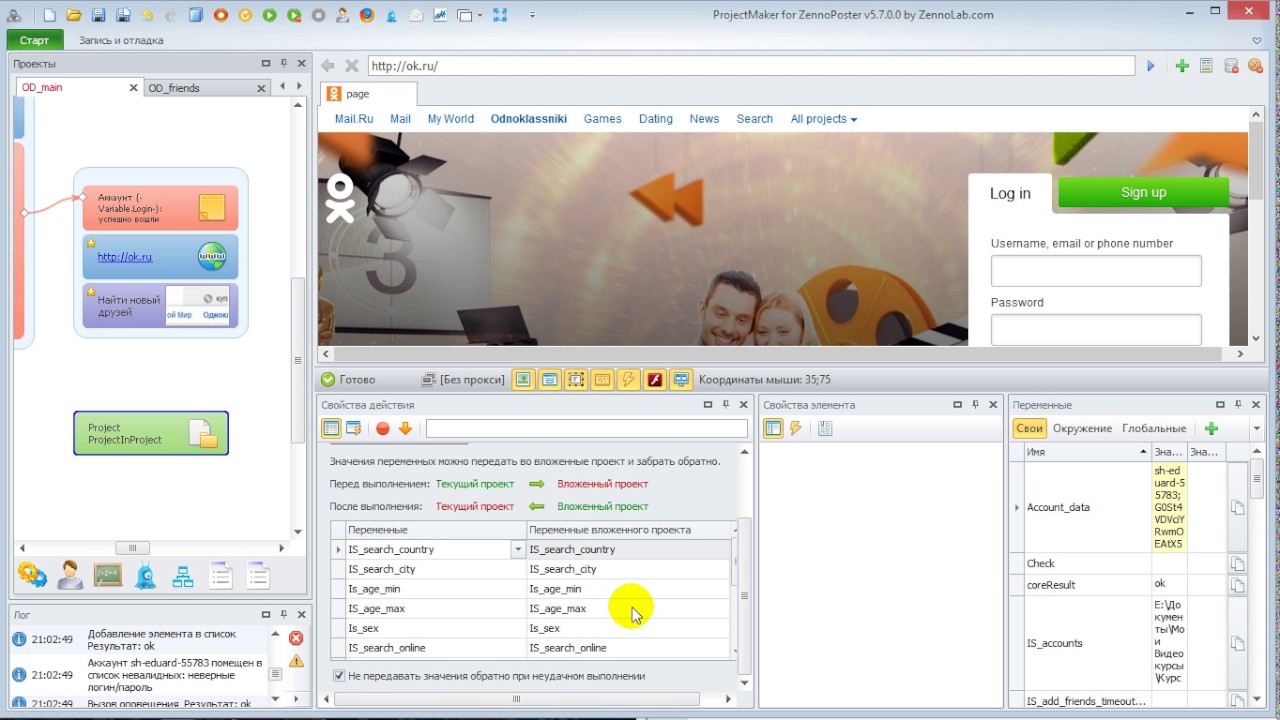Viewport: 1280px width, 720px height.
Task: Copy the coreResult variable value icon
Action: [x=1237, y=585]
